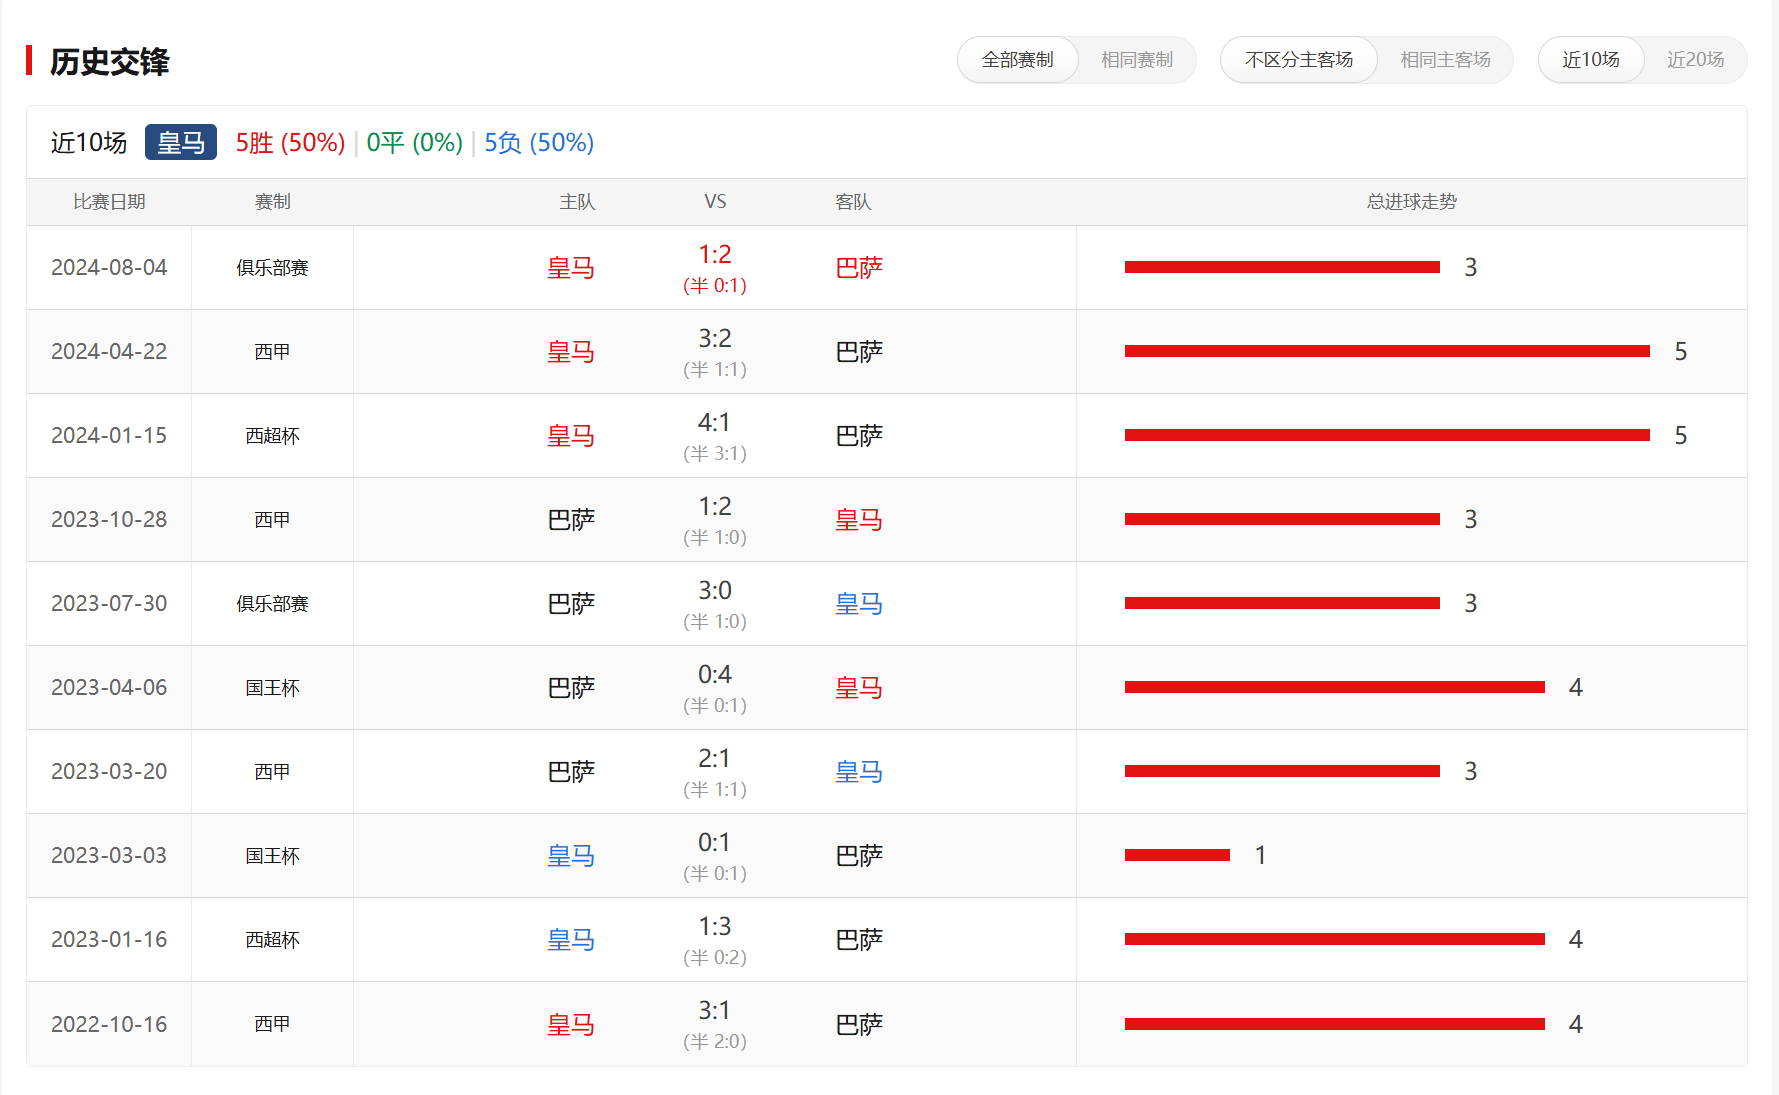Click the date 2022-10-16
Screen dimensions: 1779x1095
click(109, 1025)
